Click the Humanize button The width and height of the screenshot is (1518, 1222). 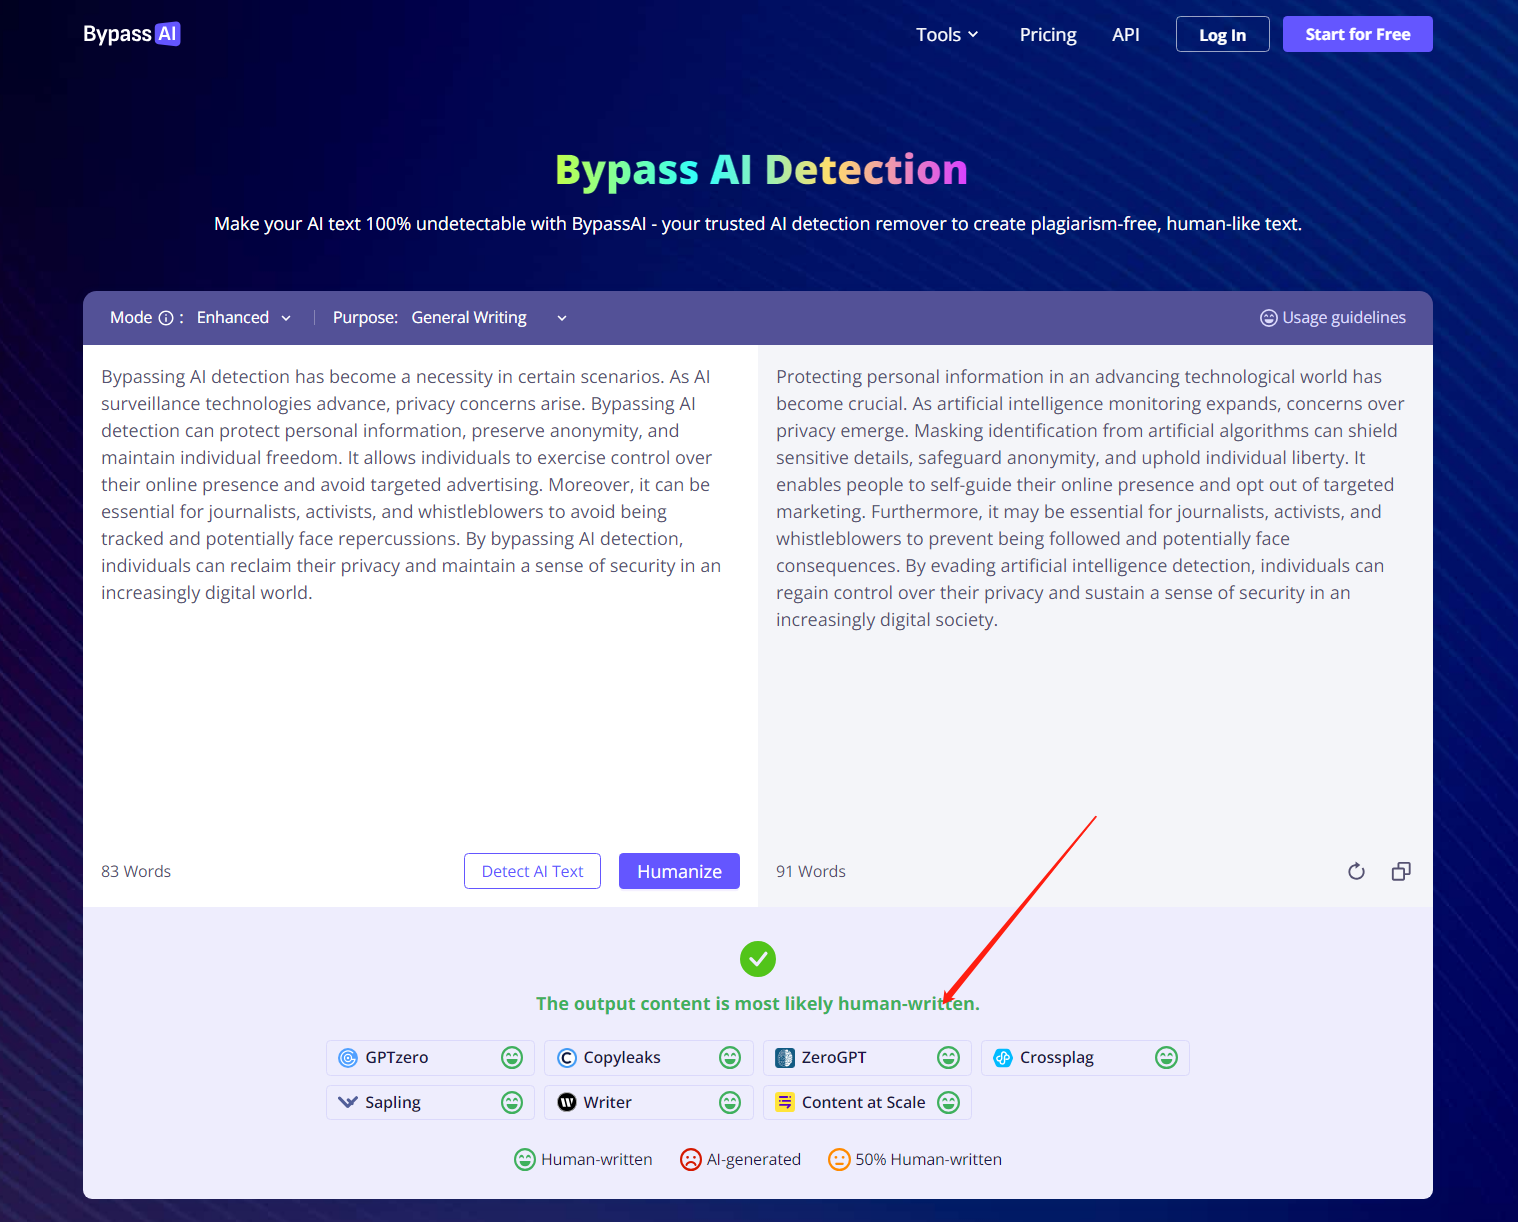click(x=679, y=871)
